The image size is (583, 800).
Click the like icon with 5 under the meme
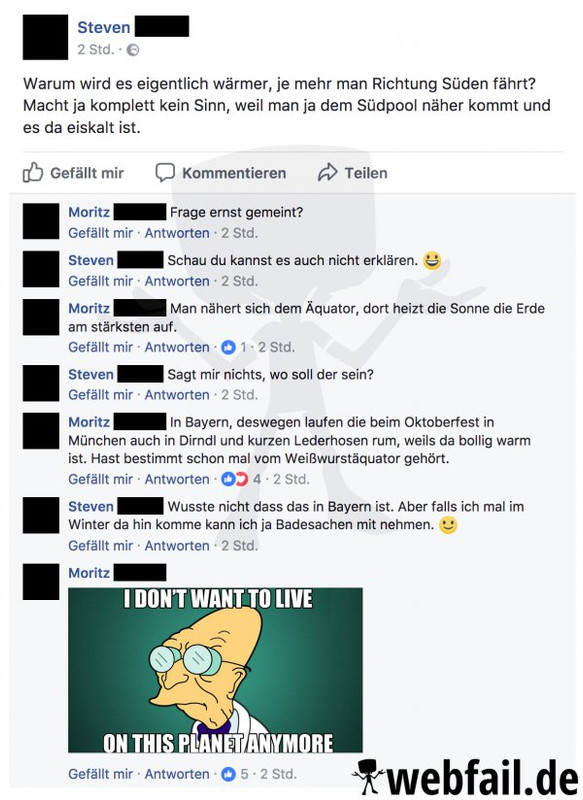228,774
